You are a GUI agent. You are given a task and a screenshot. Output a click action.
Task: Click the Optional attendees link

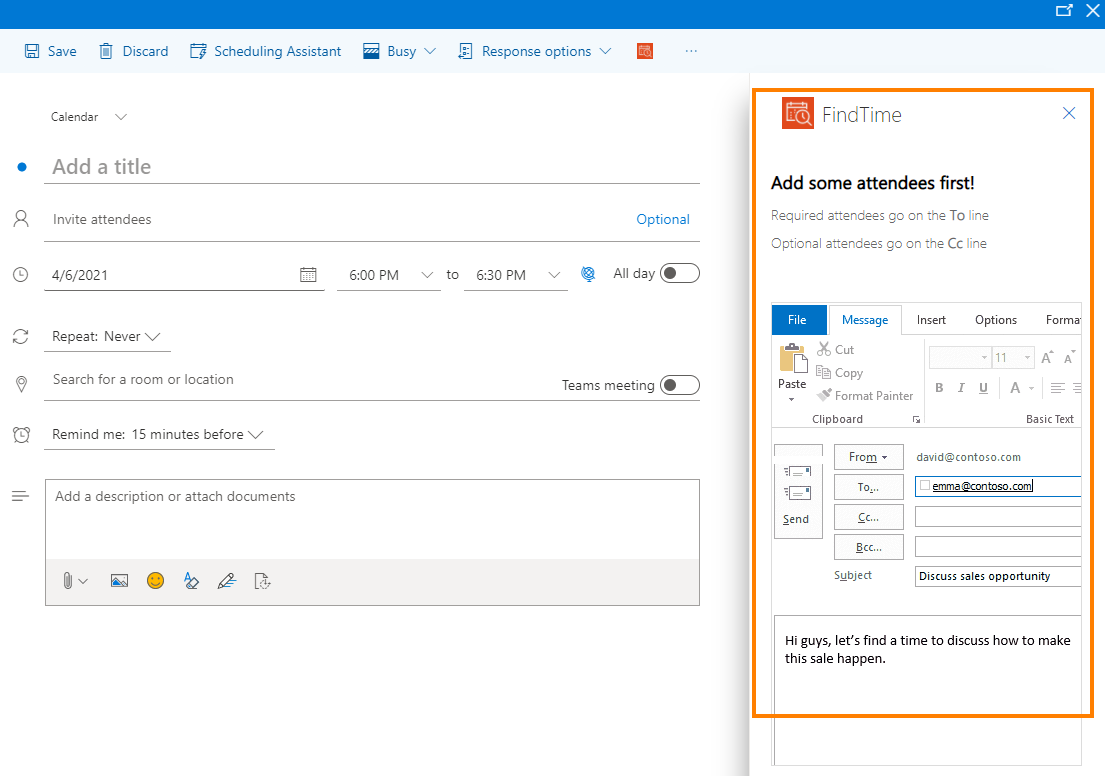coord(662,219)
